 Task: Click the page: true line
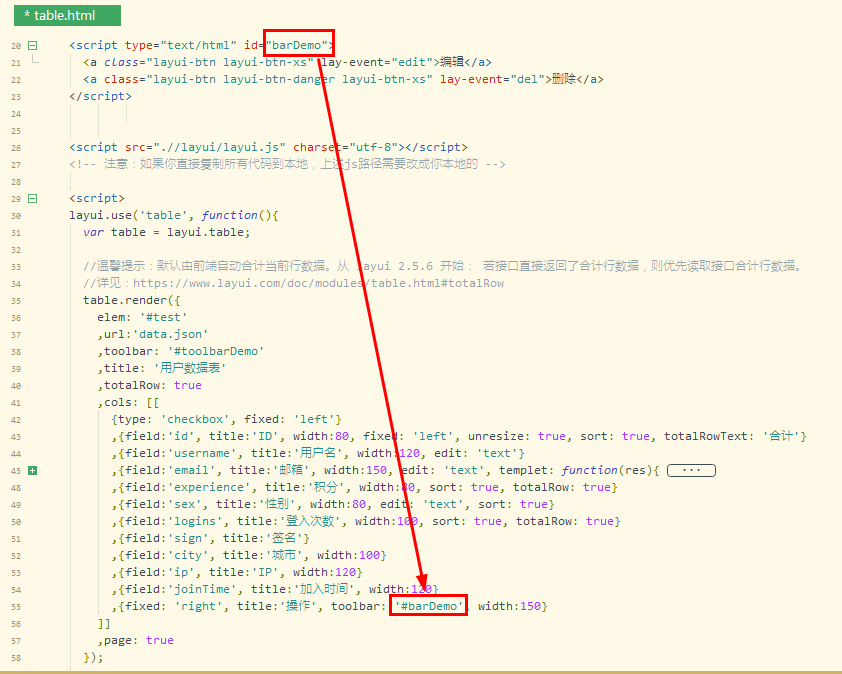click(x=135, y=640)
